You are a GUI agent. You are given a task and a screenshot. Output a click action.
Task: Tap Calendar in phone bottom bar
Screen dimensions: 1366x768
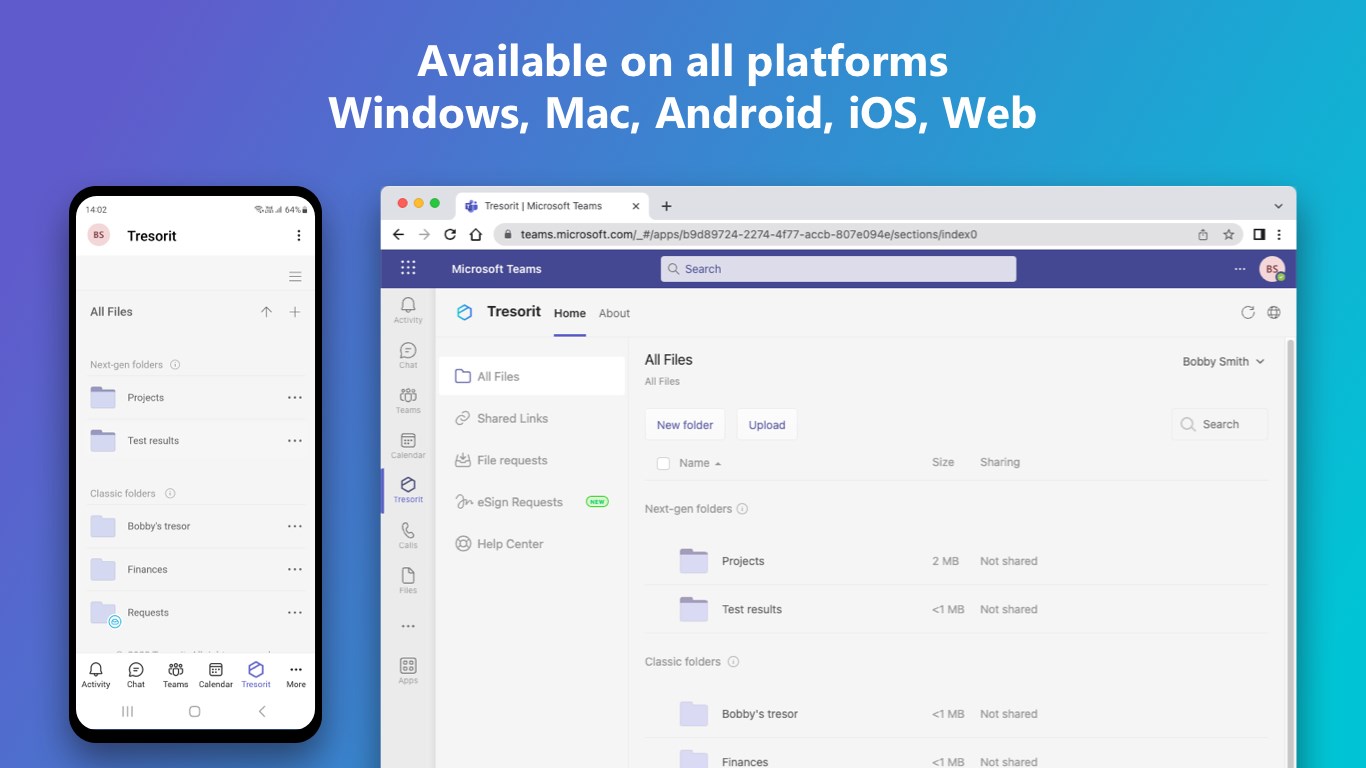pyautogui.click(x=215, y=675)
